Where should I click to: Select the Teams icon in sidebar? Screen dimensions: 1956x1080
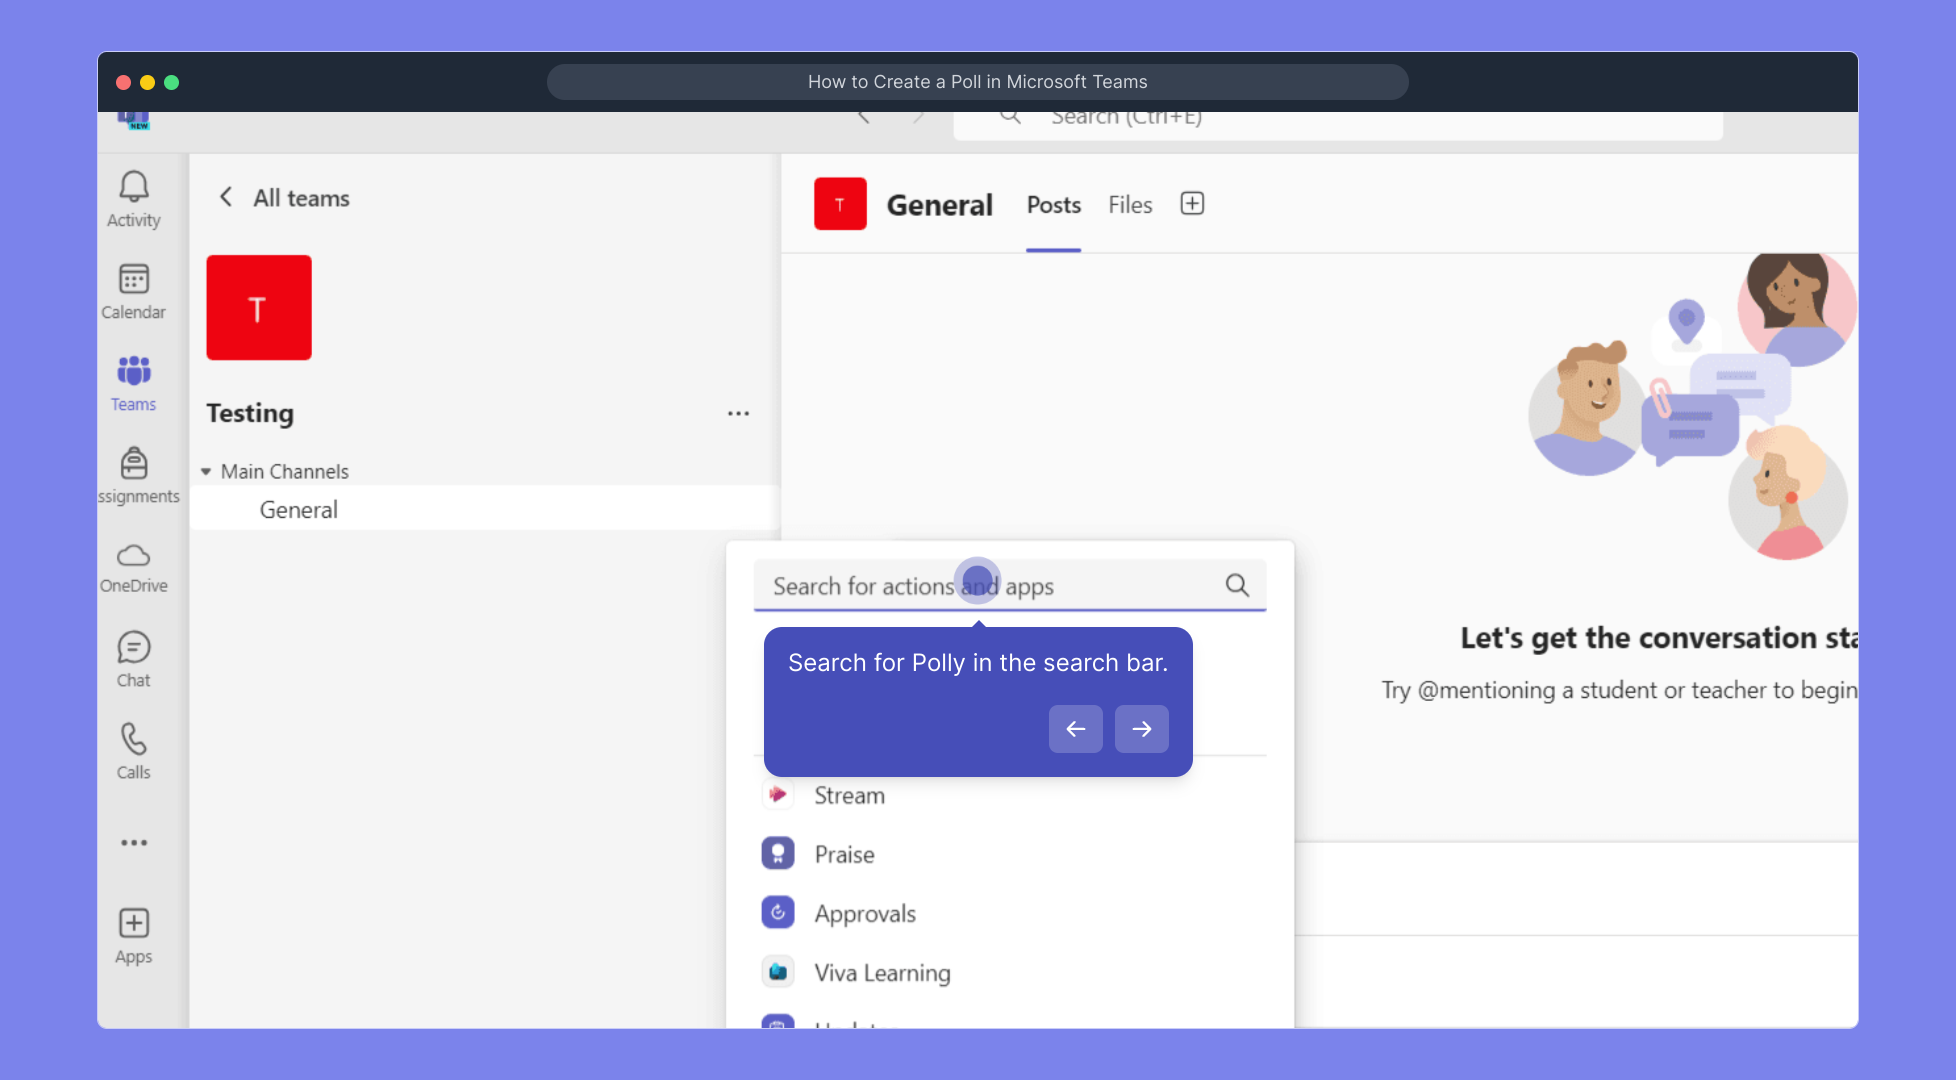coord(133,380)
